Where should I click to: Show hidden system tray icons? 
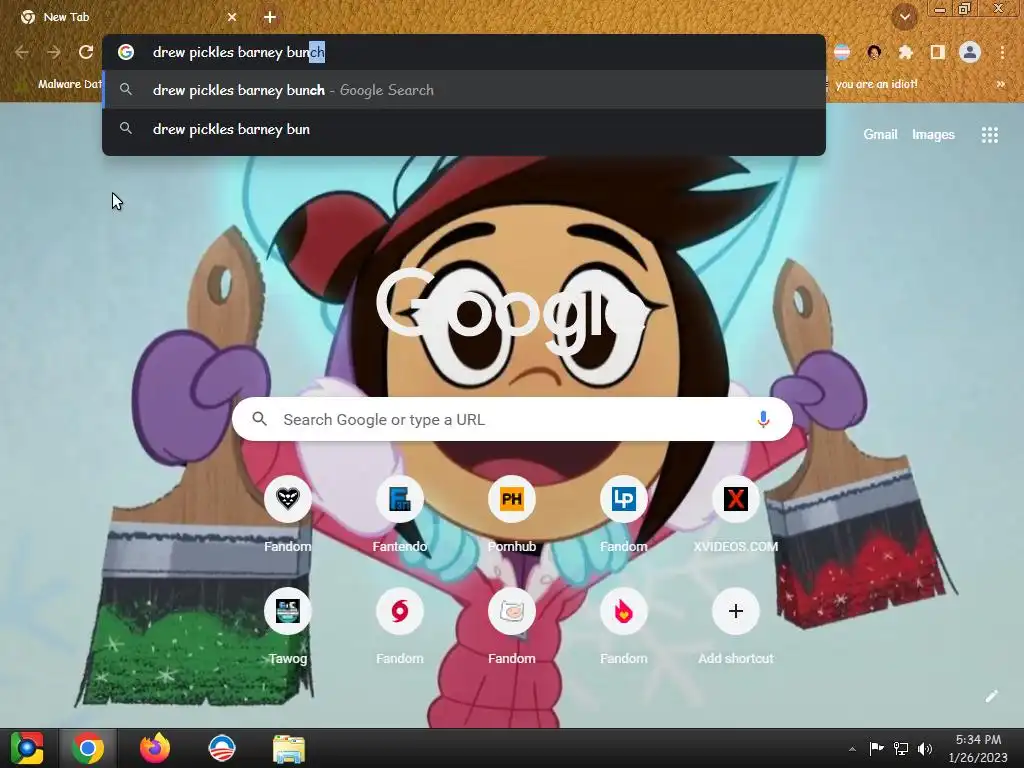pos(852,749)
